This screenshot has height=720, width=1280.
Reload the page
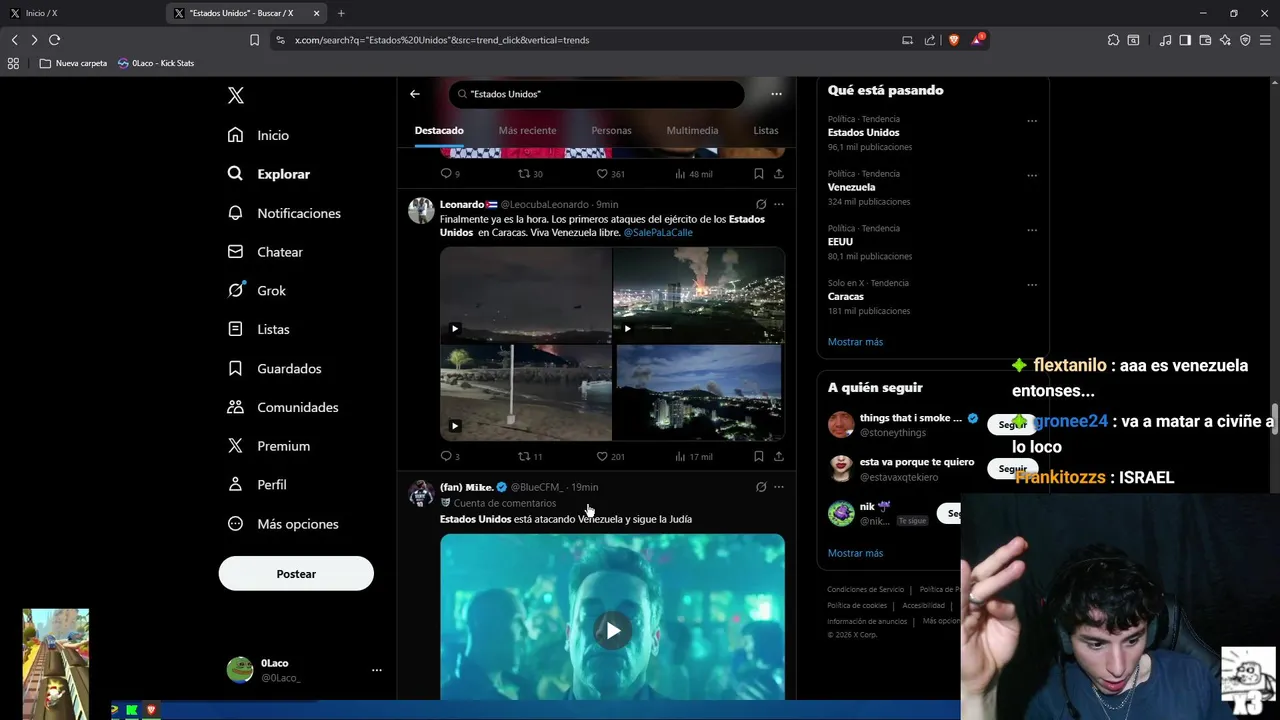pos(54,40)
